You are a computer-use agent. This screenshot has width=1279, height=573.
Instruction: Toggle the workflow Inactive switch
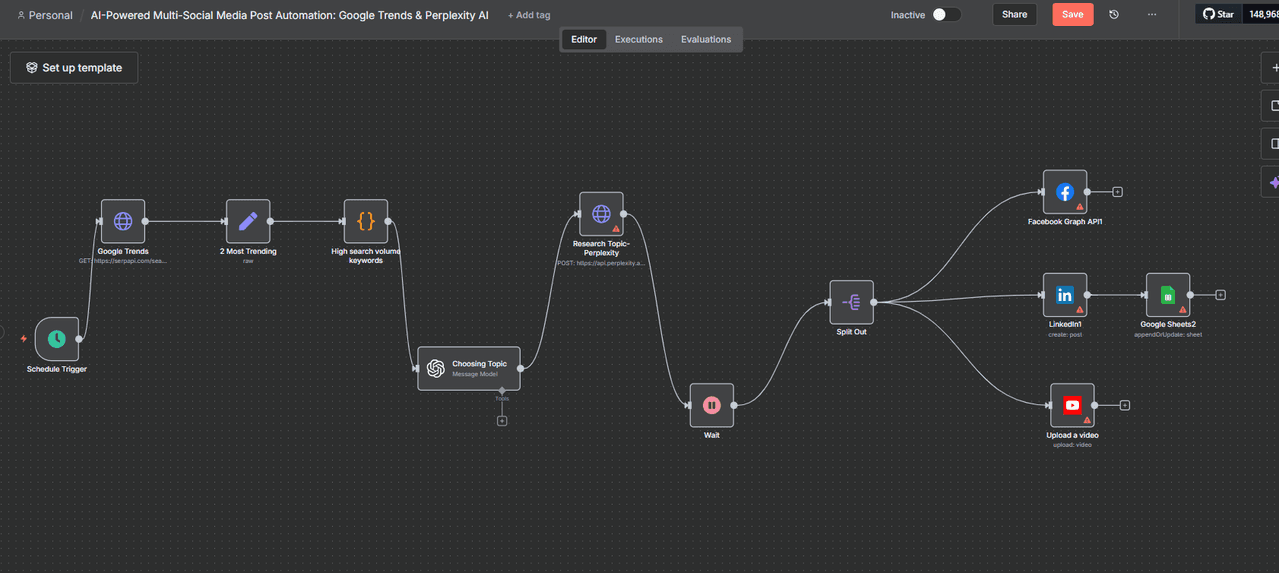pyautogui.click(x=946, y=15)
